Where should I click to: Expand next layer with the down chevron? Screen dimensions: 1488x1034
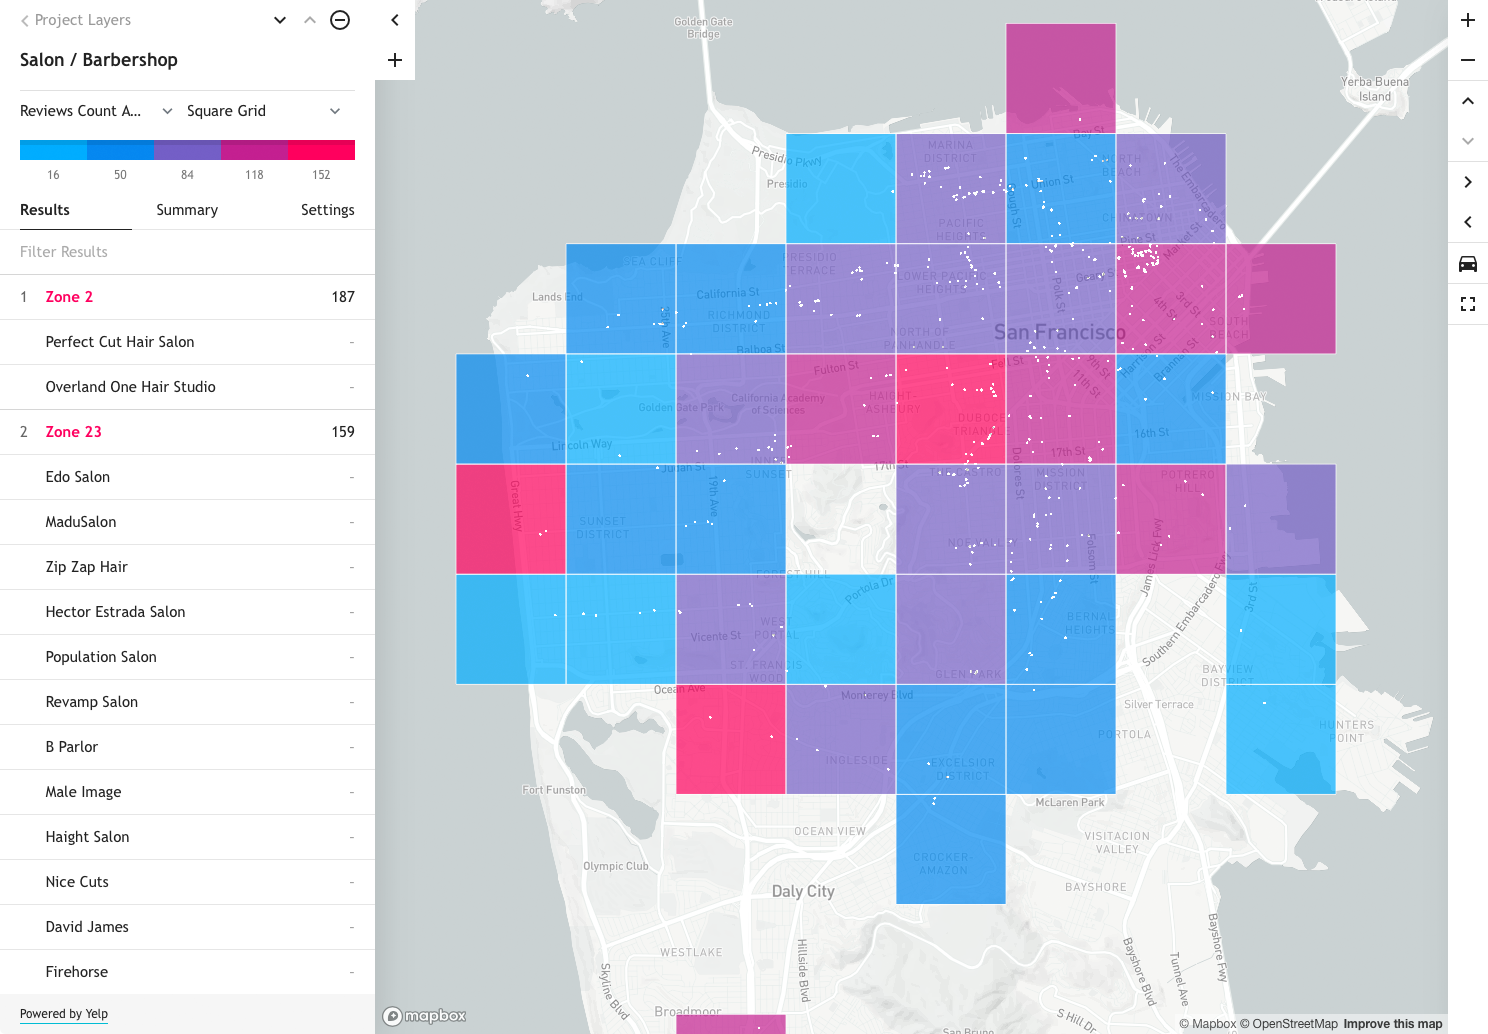[280, 20]
